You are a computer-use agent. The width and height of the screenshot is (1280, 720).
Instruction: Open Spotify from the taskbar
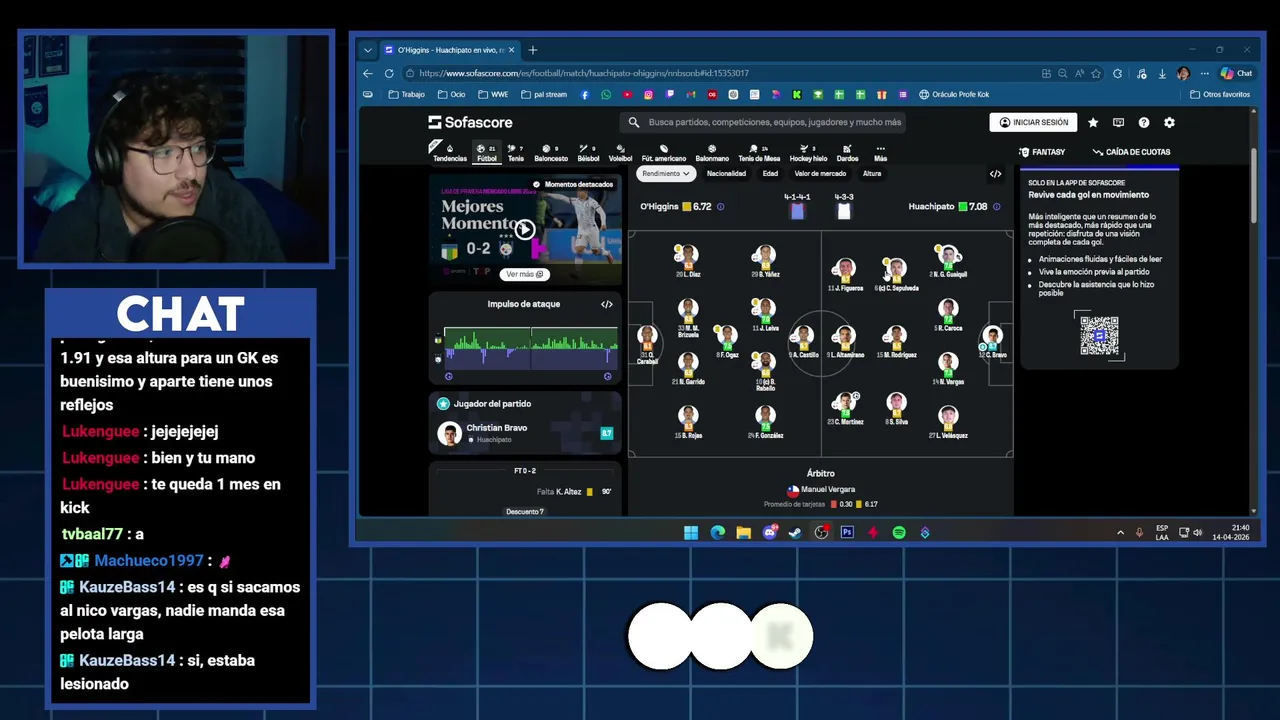(899, 533)
